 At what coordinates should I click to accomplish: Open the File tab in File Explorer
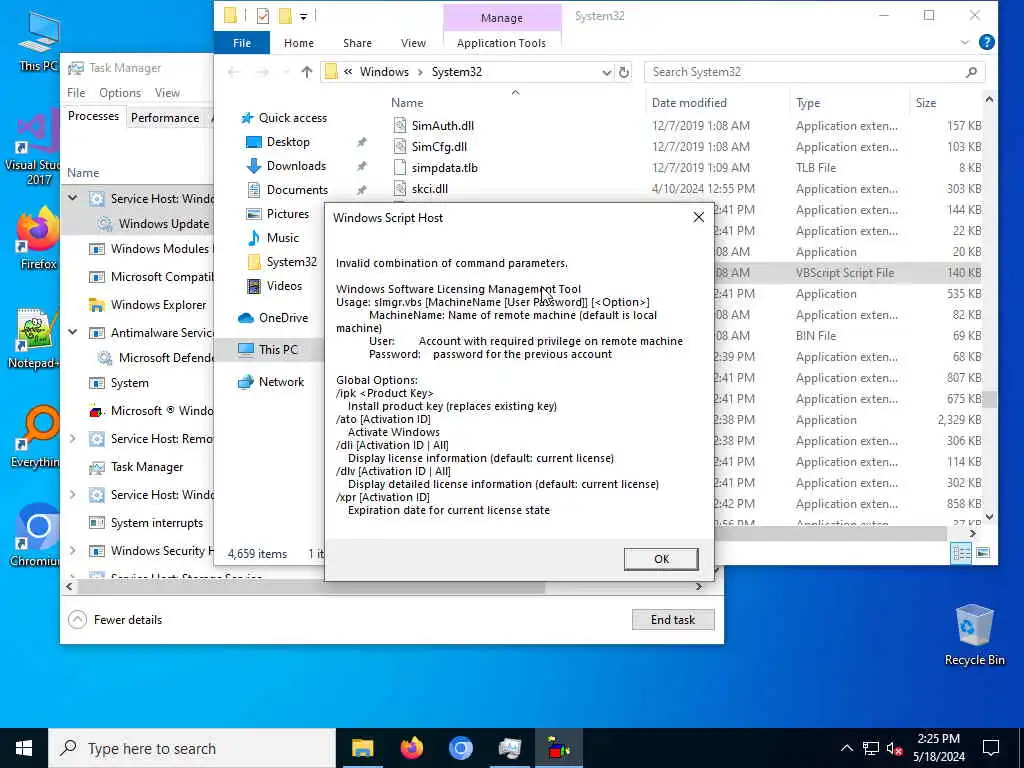pyautogui.click(x=242, y=43)
